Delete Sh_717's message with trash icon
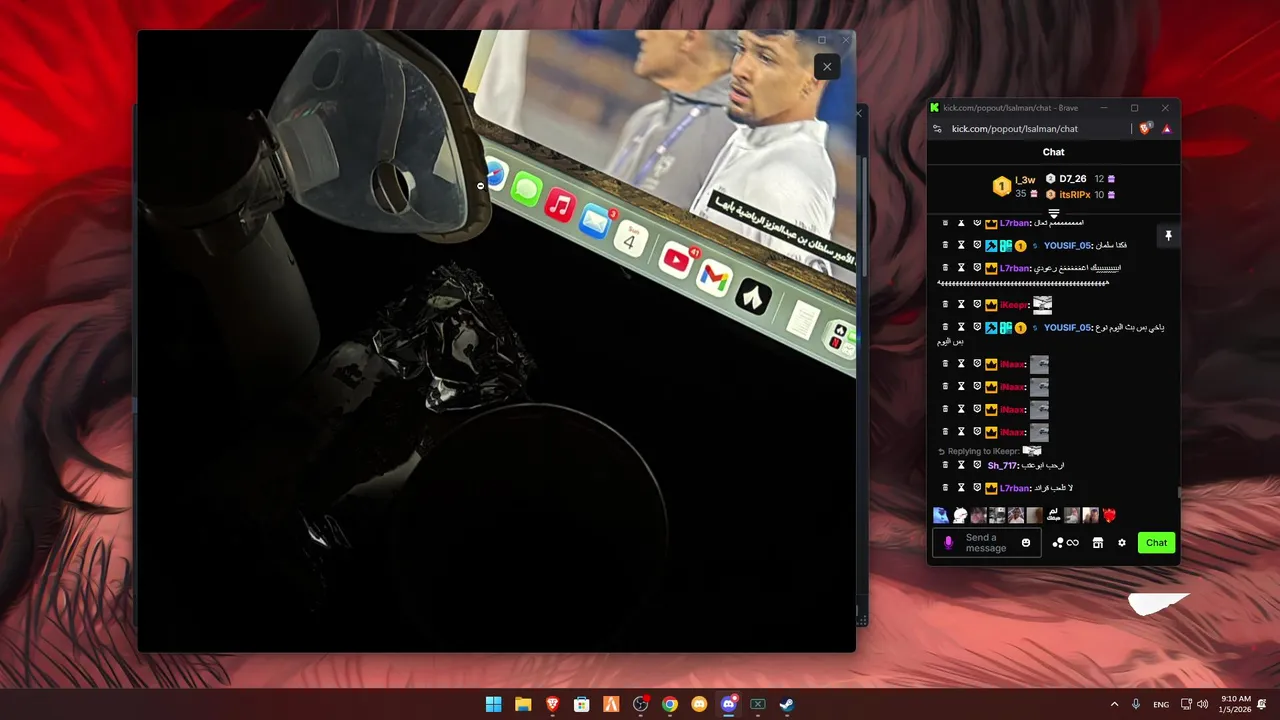 pos(945,465)
